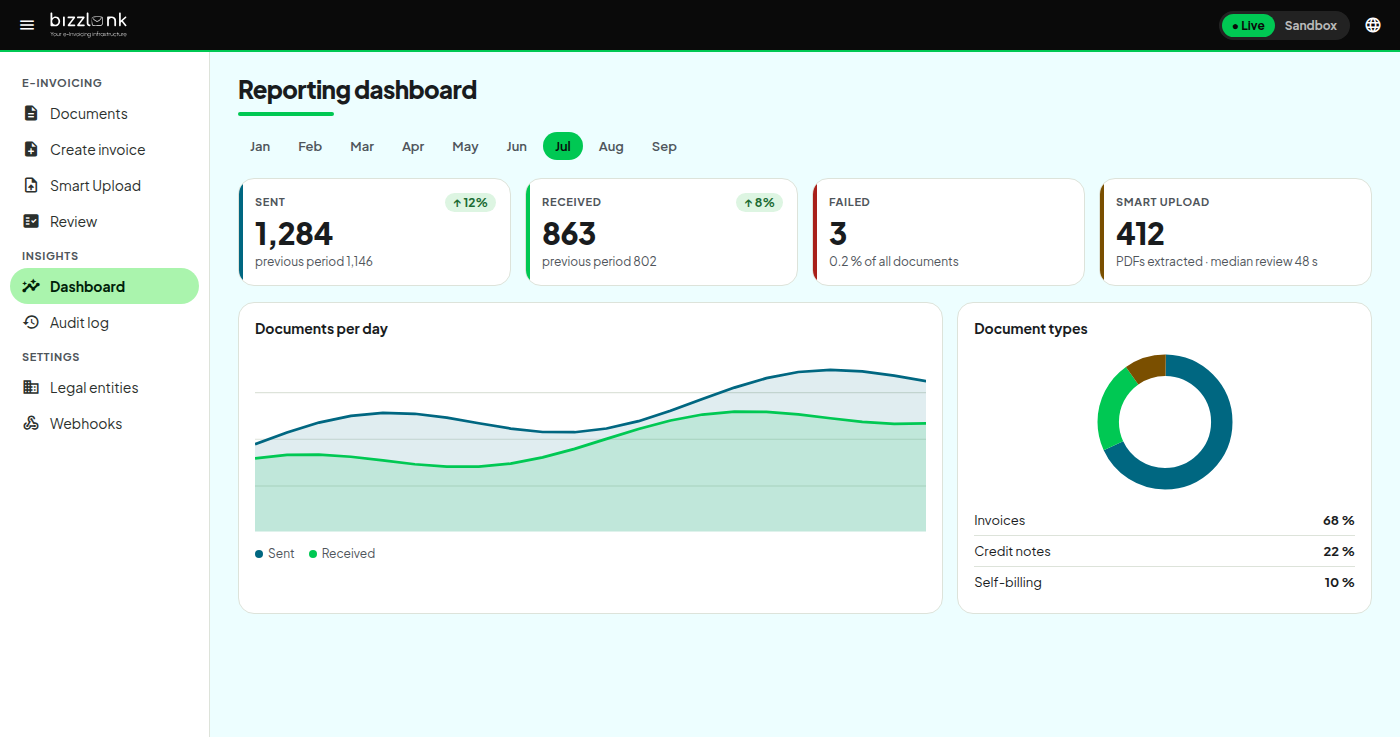Open Legal entities settings
The height and width of the screenshot is (737, 1400).
click(x=105, y=387)
